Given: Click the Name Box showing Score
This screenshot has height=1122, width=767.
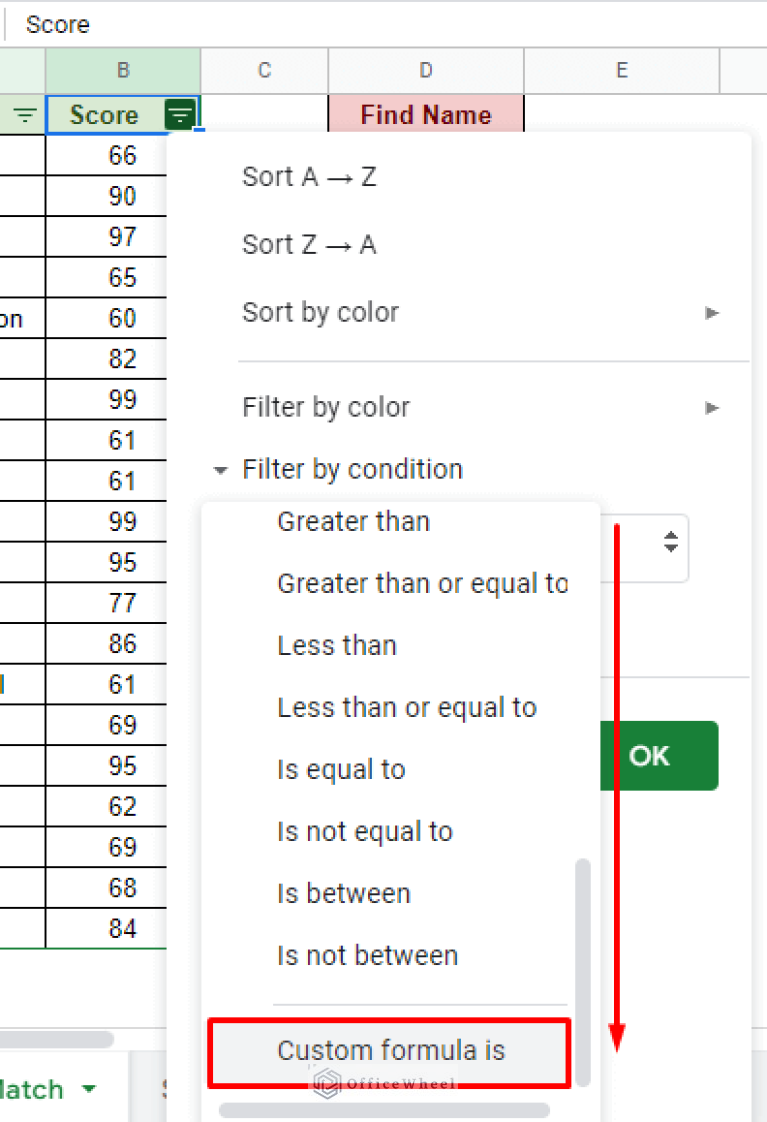Looking at the screenshot, I should point(57,24).
